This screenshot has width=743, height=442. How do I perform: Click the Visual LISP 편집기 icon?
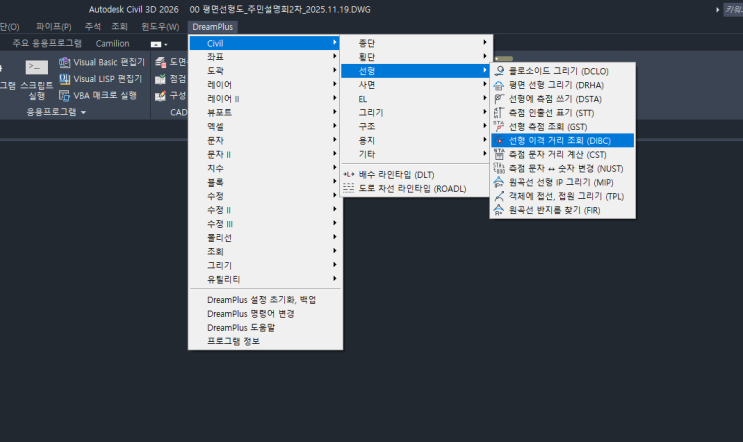(64, 79)
